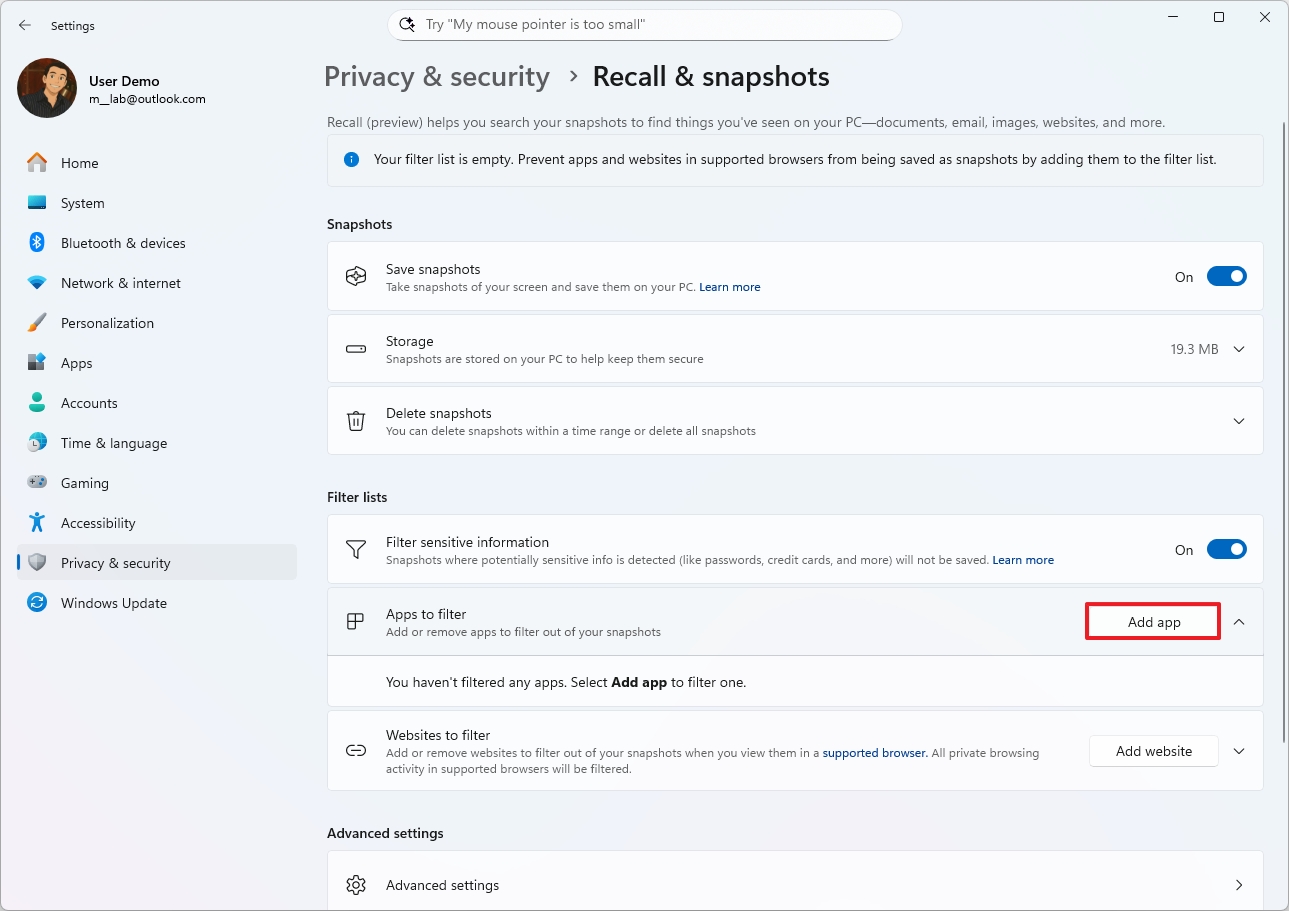The width and height of the screenshot is (1289, 911).
Task: Click the Network & internet Wi-Fi icon
Action: (37, 283)
